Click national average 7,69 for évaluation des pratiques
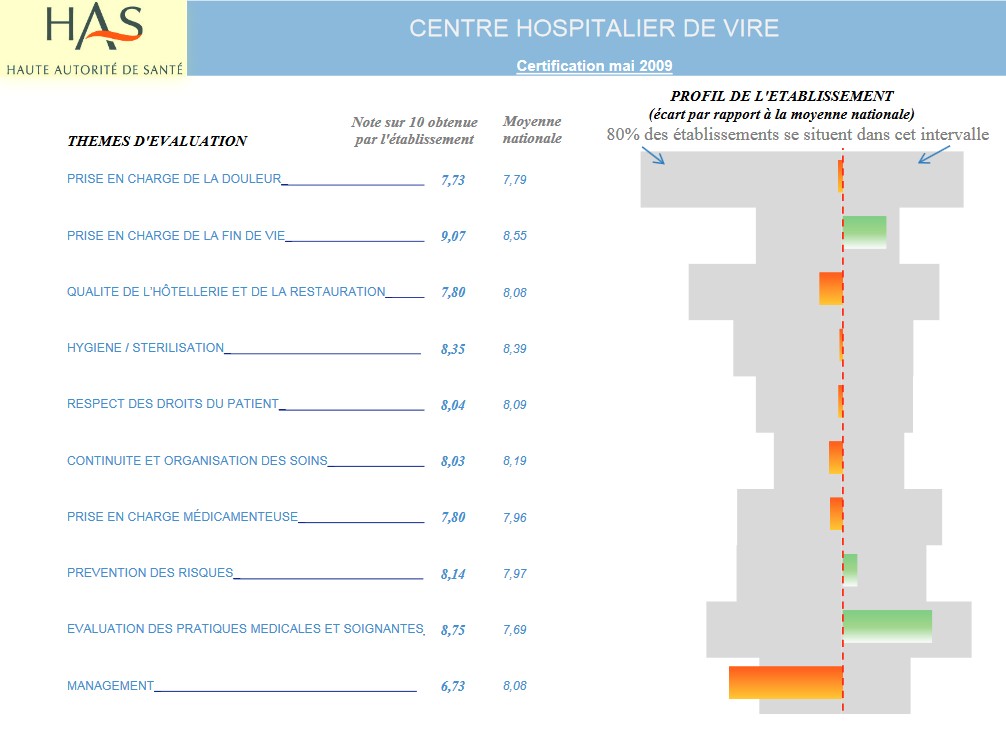The height and width of the screenshot is (732, 1006). click(515, 629)
